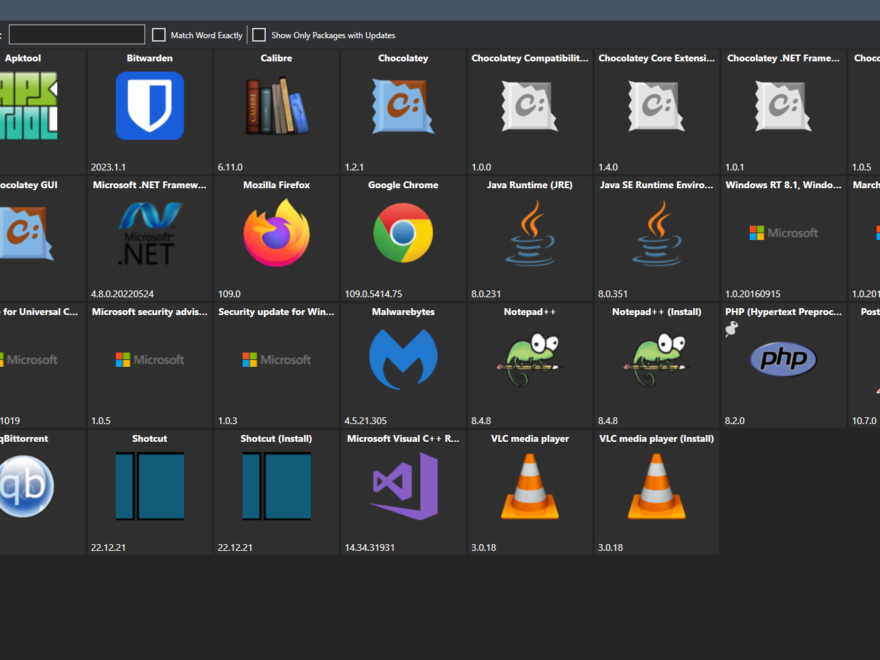Select the Google Chrome package icon
Screen dimensions: 880x660
(x=403, y=233)
